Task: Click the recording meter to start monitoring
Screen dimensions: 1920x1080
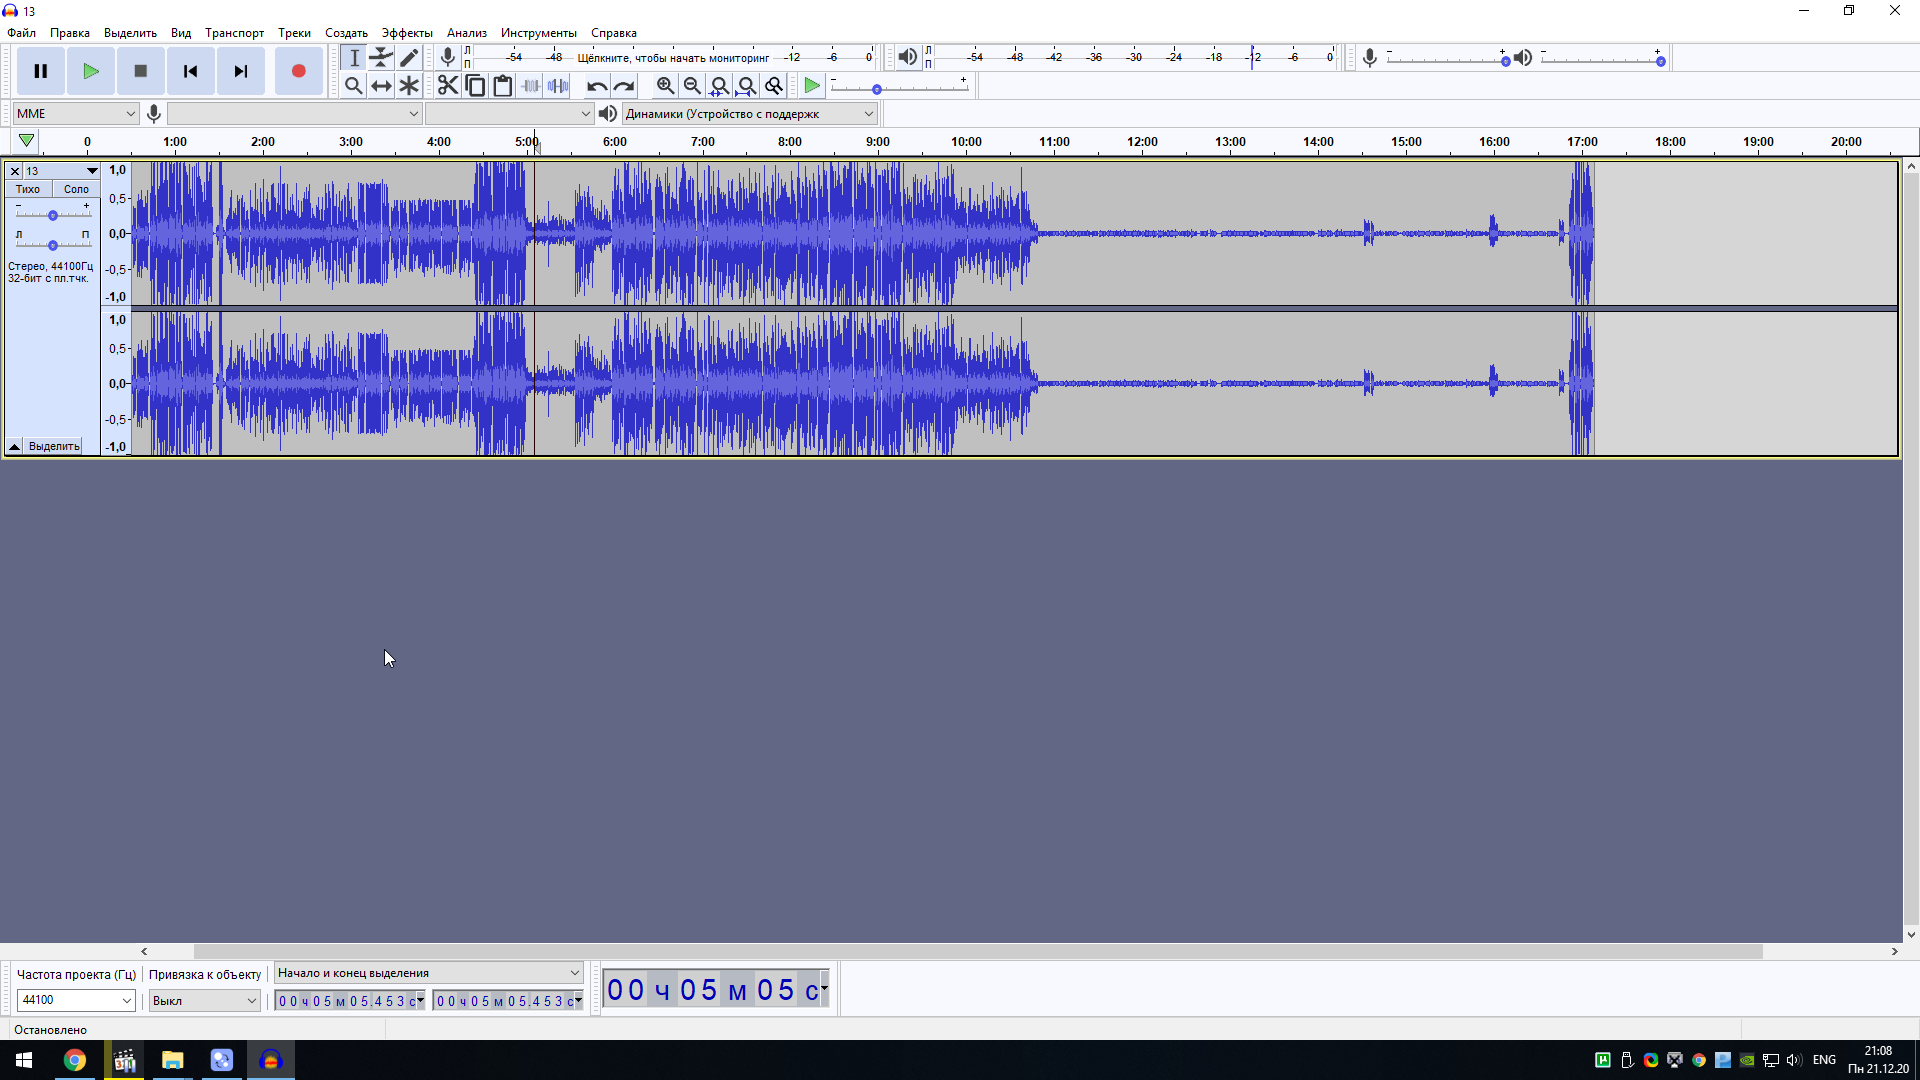Action: 673,58
